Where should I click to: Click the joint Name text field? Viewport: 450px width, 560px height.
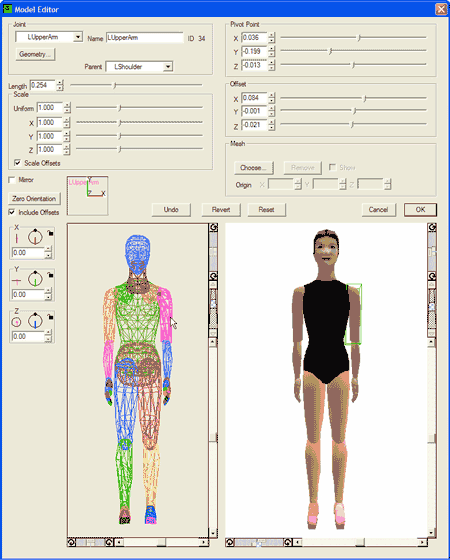coord(145,38)
